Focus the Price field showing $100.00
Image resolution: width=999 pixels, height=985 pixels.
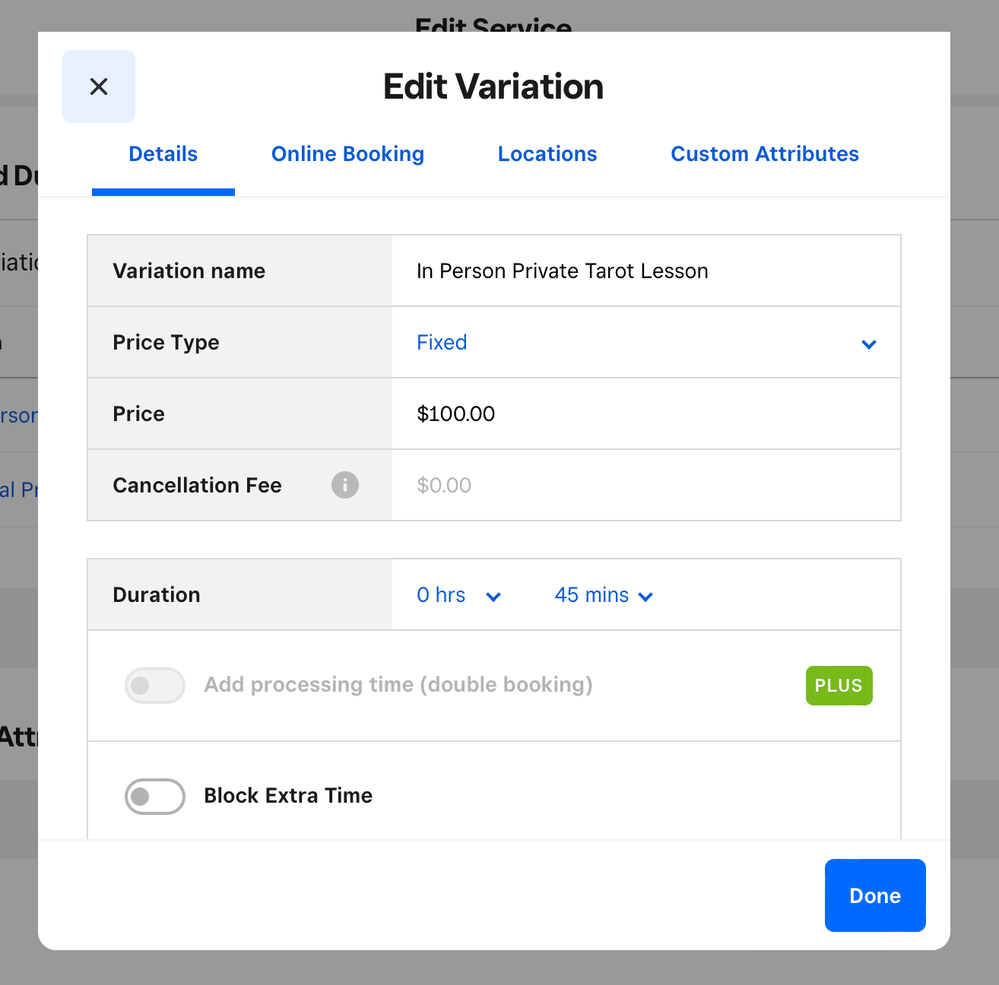645,414
